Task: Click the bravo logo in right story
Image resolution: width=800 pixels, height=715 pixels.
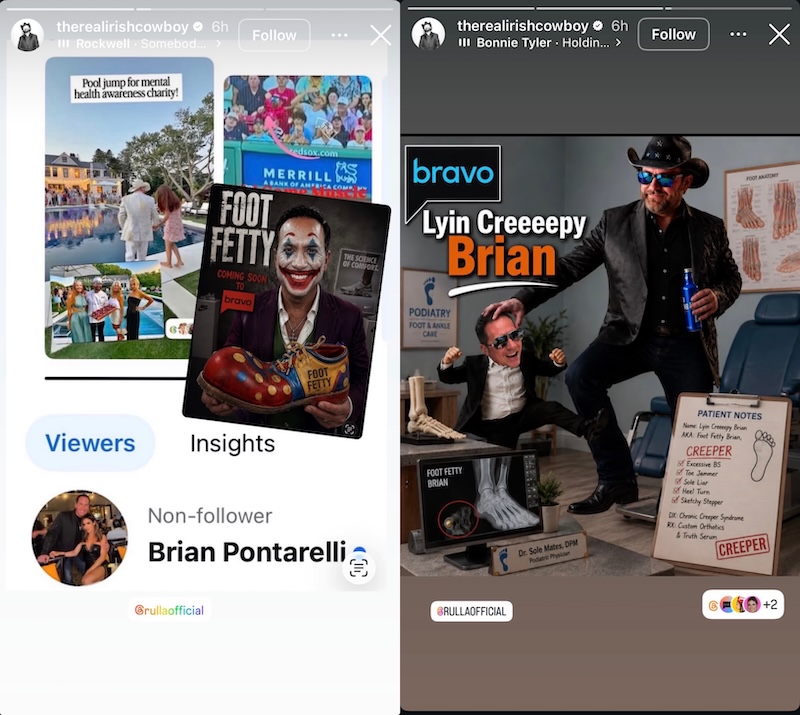Action: point(453,172)
